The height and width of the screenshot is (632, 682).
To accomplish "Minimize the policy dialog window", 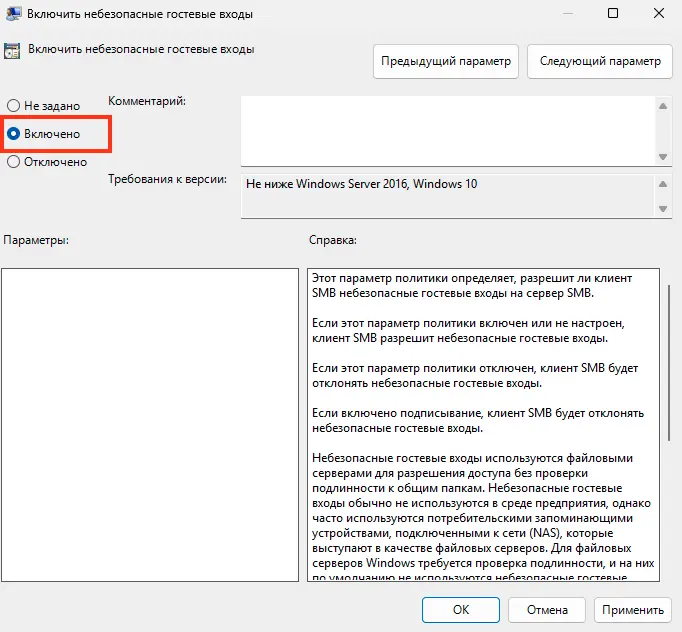I will click(568, 13).
